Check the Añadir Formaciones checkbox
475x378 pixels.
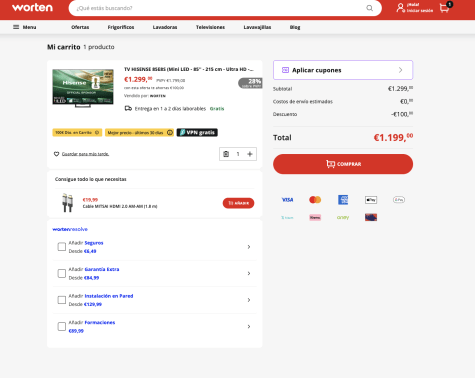[x=62, y=326]
